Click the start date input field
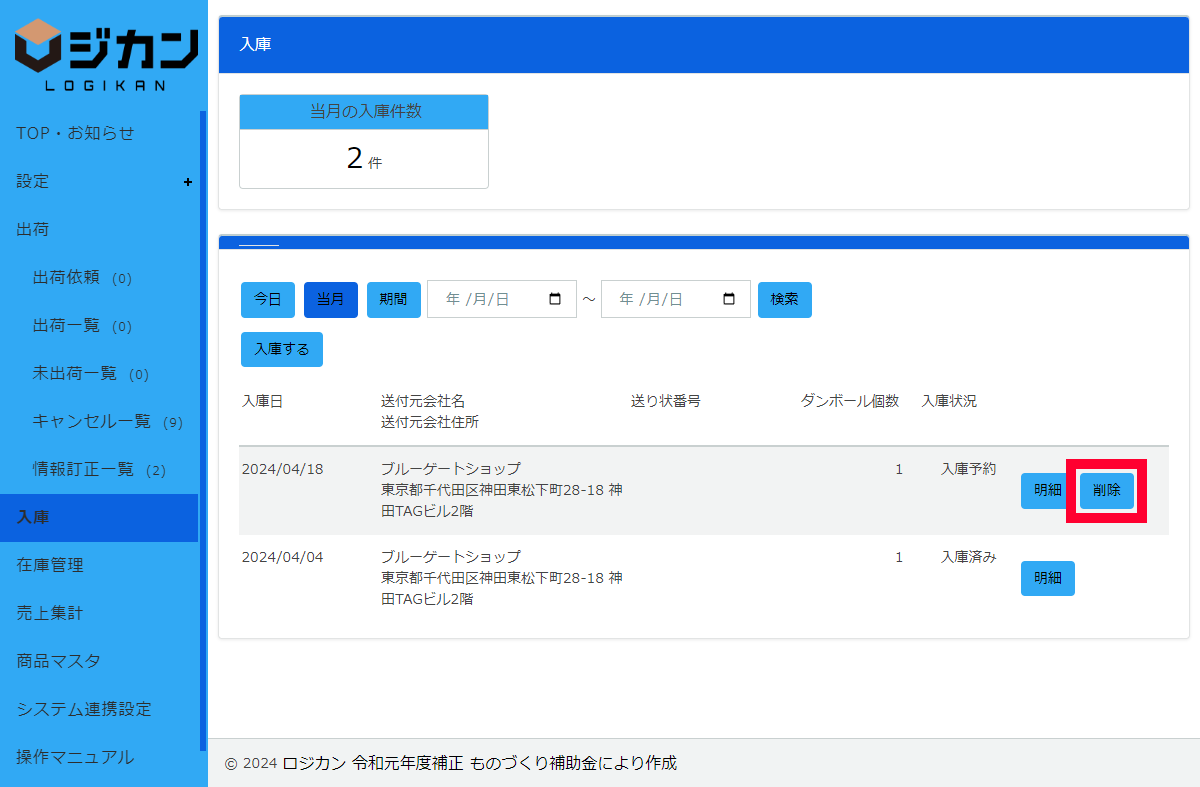Viewport: 1200px width, 787px height. pyautogui.click(x=490, y=299)
